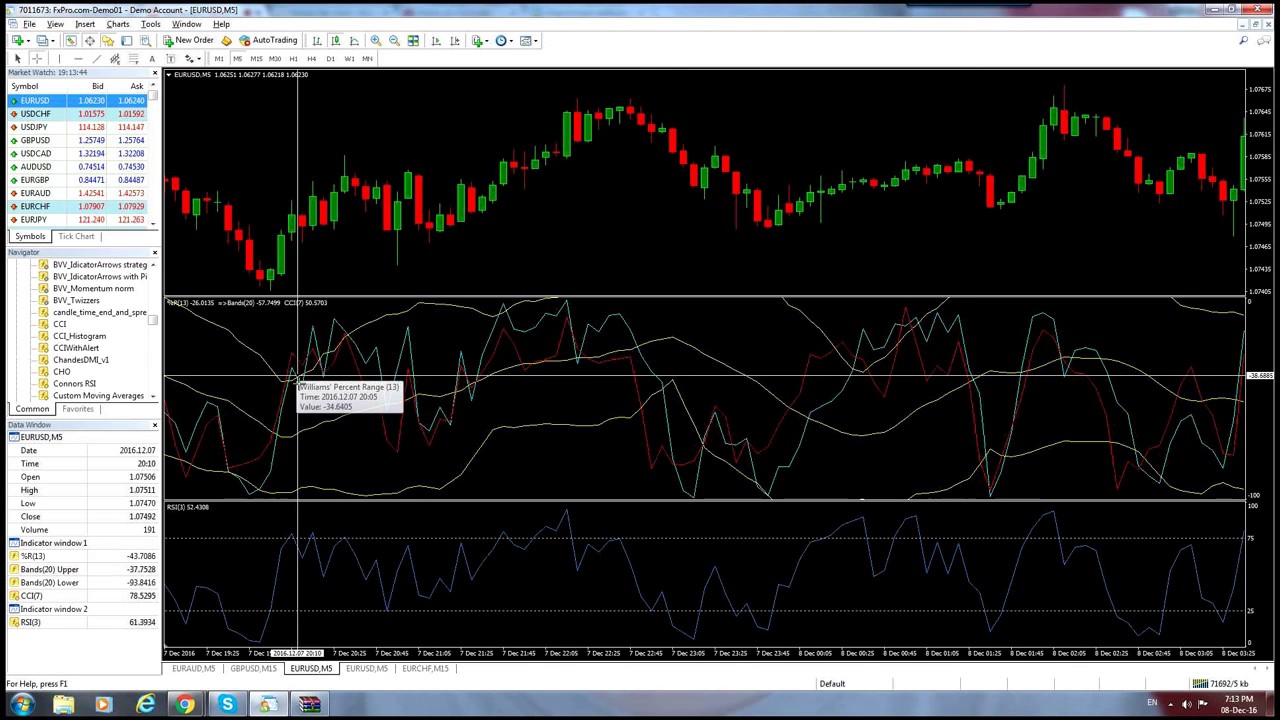Select EURCHF row in Market Watch
Screen dimensions: 1280x720
click(x=78, y=206)
